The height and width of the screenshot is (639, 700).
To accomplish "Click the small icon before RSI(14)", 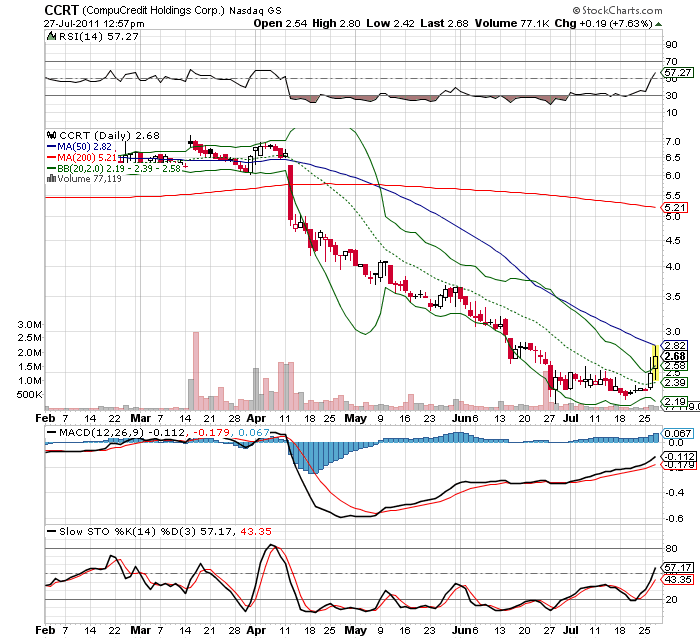I will [x=52, y=36].
